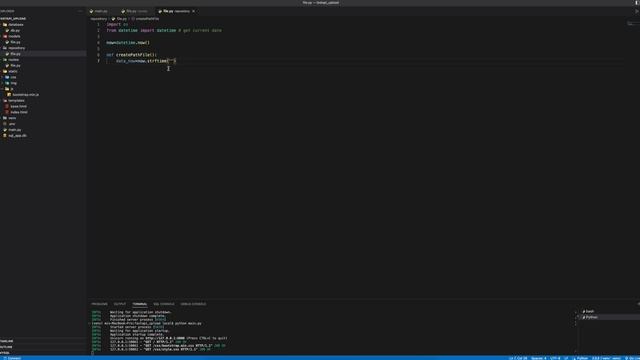Change indentation via Spaces: 4
The image size is (640, 360).
coord(539,358)
